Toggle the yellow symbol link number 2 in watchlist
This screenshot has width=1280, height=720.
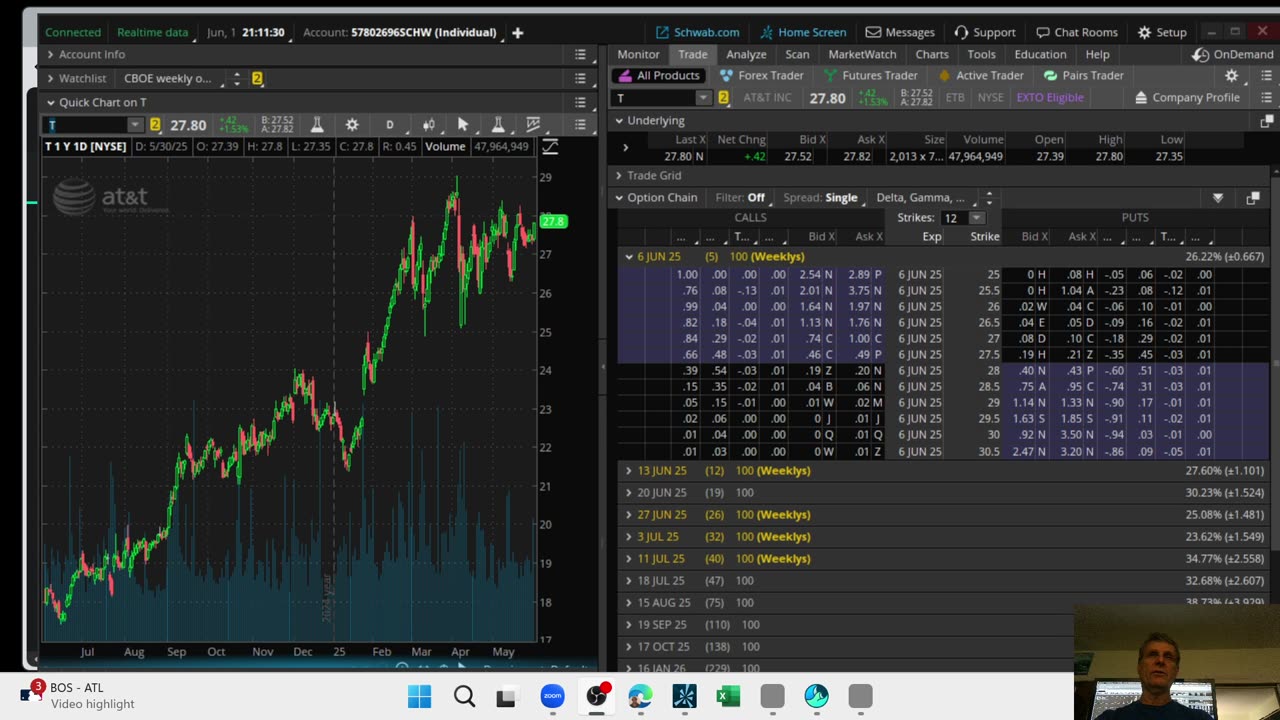(257, 78)
